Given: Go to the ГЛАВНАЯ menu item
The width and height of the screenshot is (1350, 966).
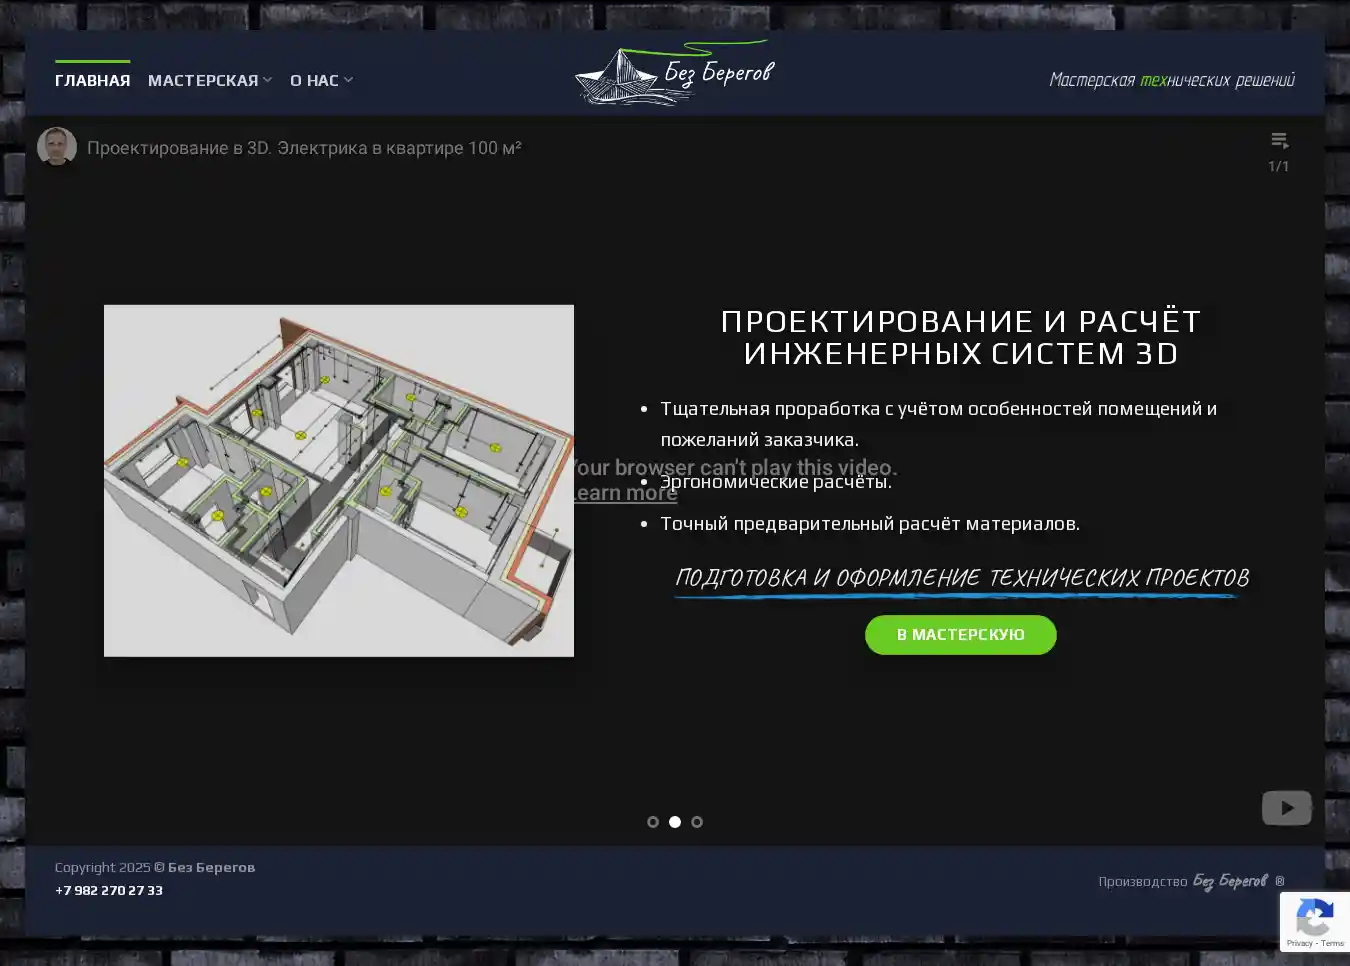Looking at the screenshot, I should (x=92, y=80).
